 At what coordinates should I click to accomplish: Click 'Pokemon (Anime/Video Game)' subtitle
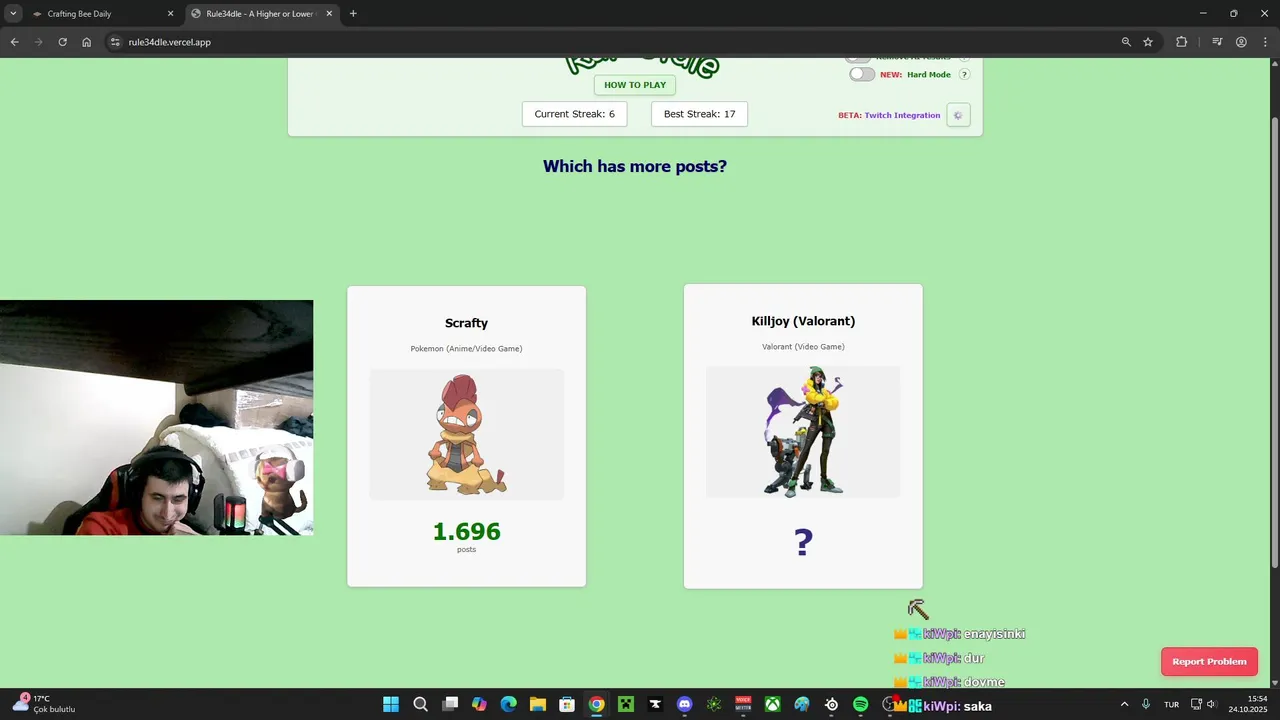466,349
